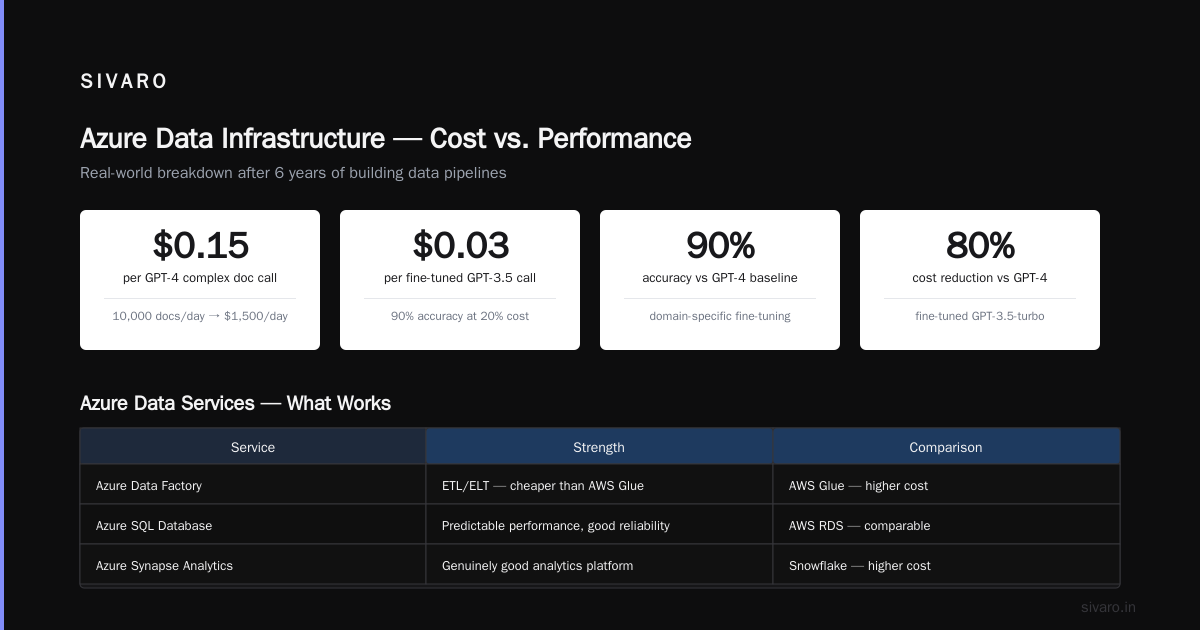Click the $0.15 stat value
1200x630 pixels.
pos(200,245)
